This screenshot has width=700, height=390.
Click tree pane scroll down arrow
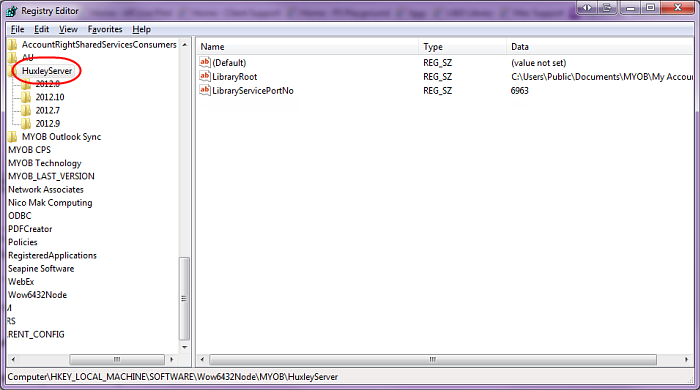coord(184,347)
